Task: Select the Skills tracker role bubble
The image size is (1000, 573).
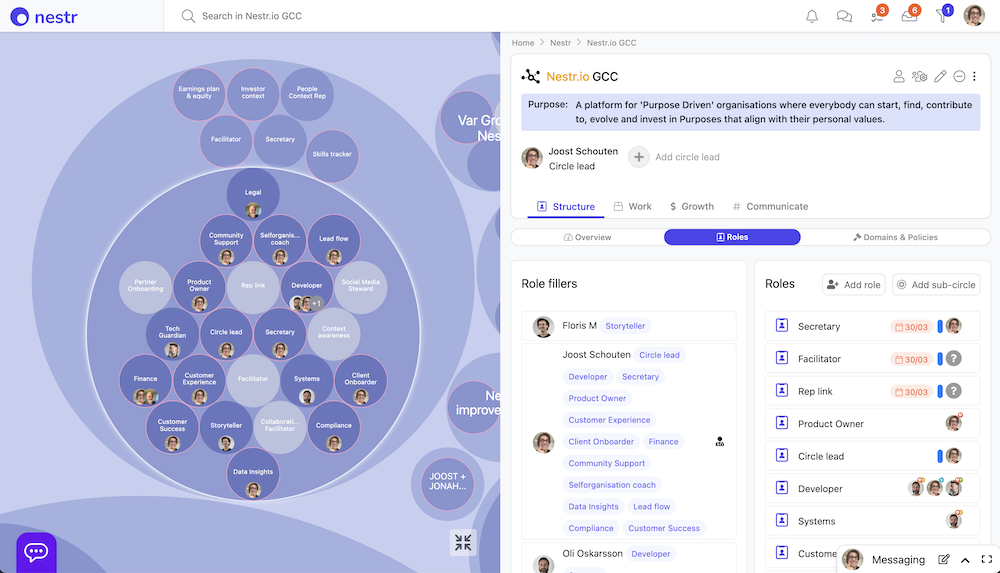Action: [332, 156]
